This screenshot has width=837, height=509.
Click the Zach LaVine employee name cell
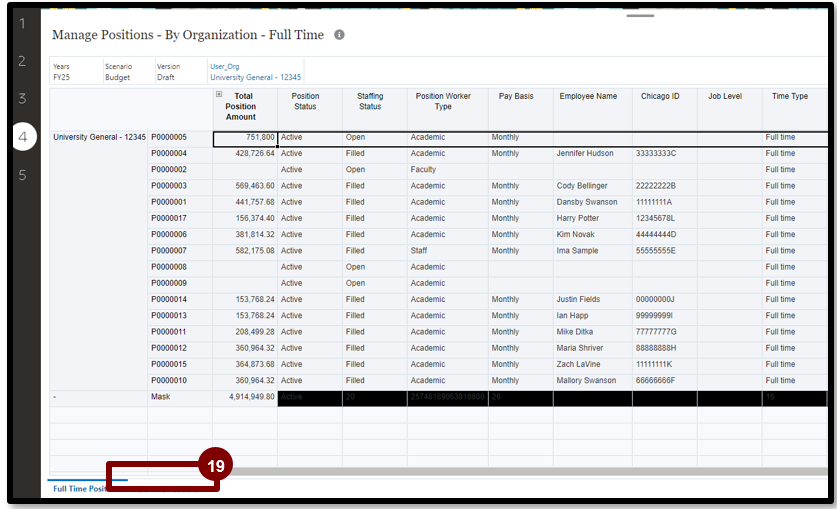593,364
